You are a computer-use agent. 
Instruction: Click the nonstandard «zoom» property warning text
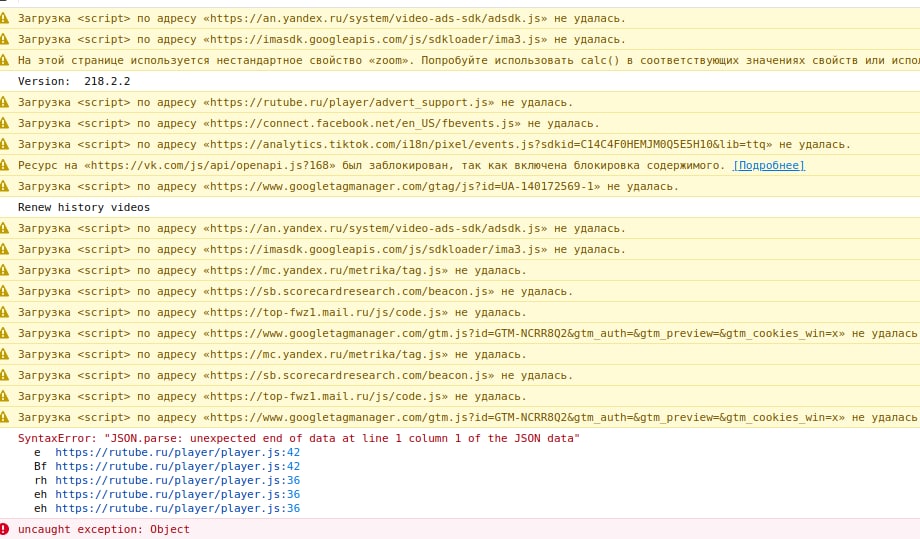click(x=469, y=60)
